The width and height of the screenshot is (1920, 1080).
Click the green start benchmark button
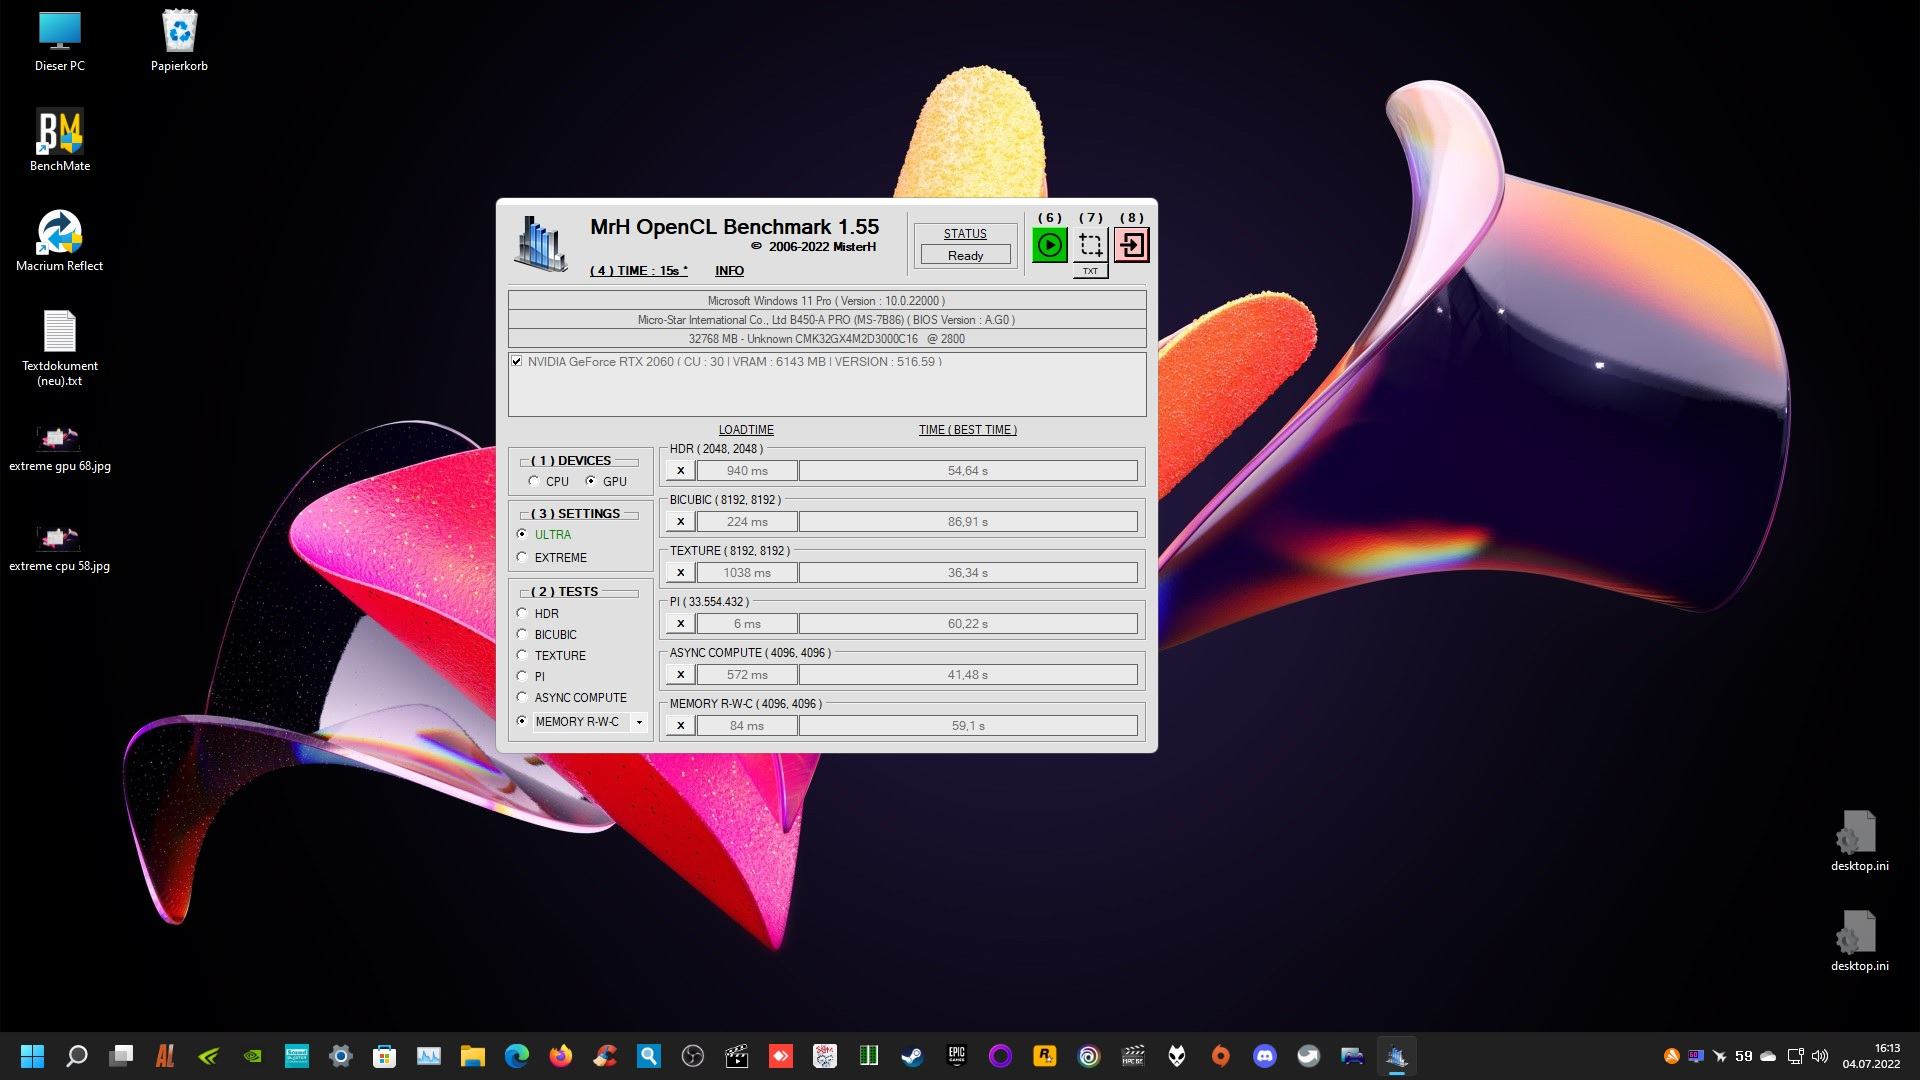[x=1049, y=245]
